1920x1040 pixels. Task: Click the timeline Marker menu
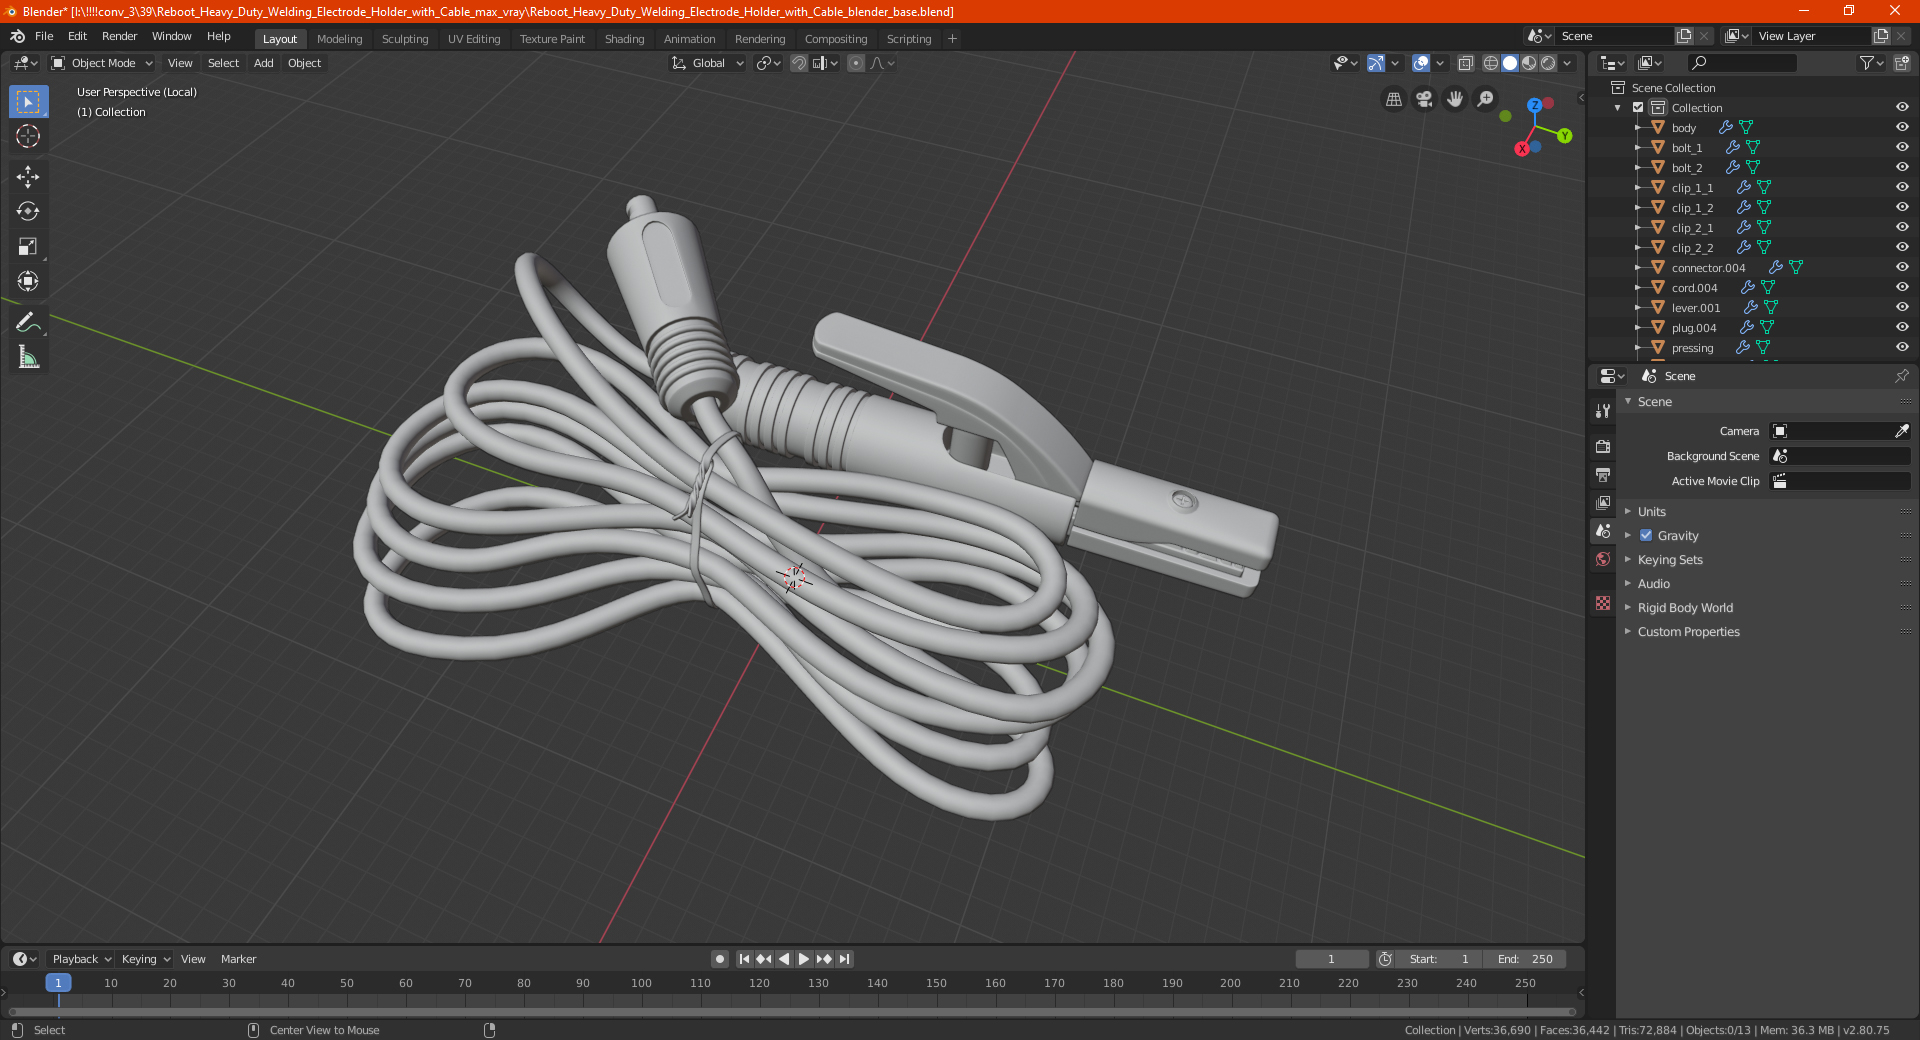[x=238, y=959]
